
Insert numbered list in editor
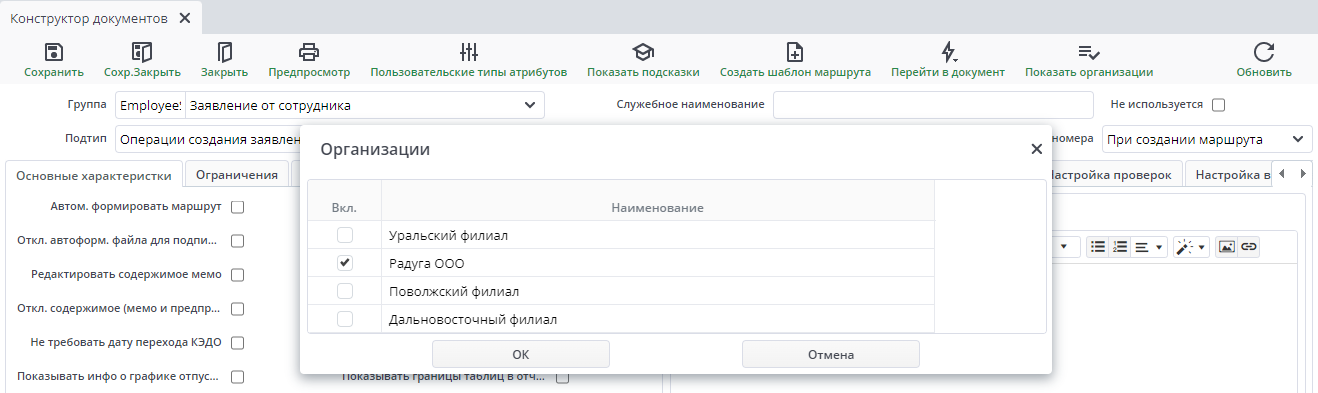pyautogui.click(x=1120, y=246)
